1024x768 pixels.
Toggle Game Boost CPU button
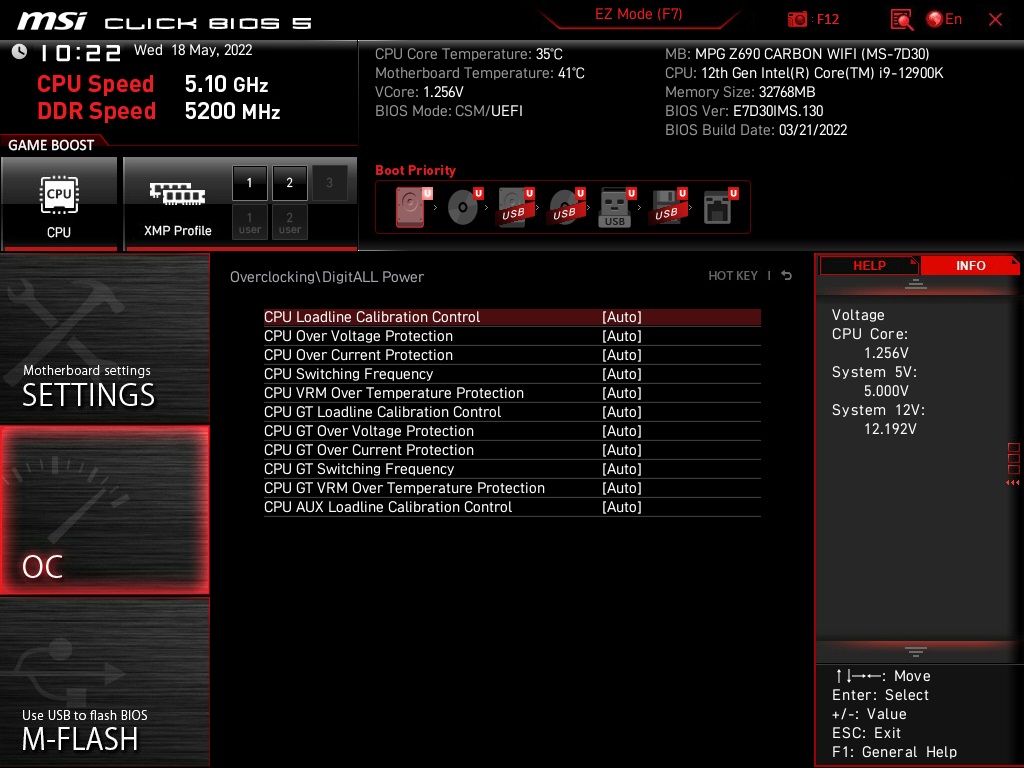[x=59, y=203]
